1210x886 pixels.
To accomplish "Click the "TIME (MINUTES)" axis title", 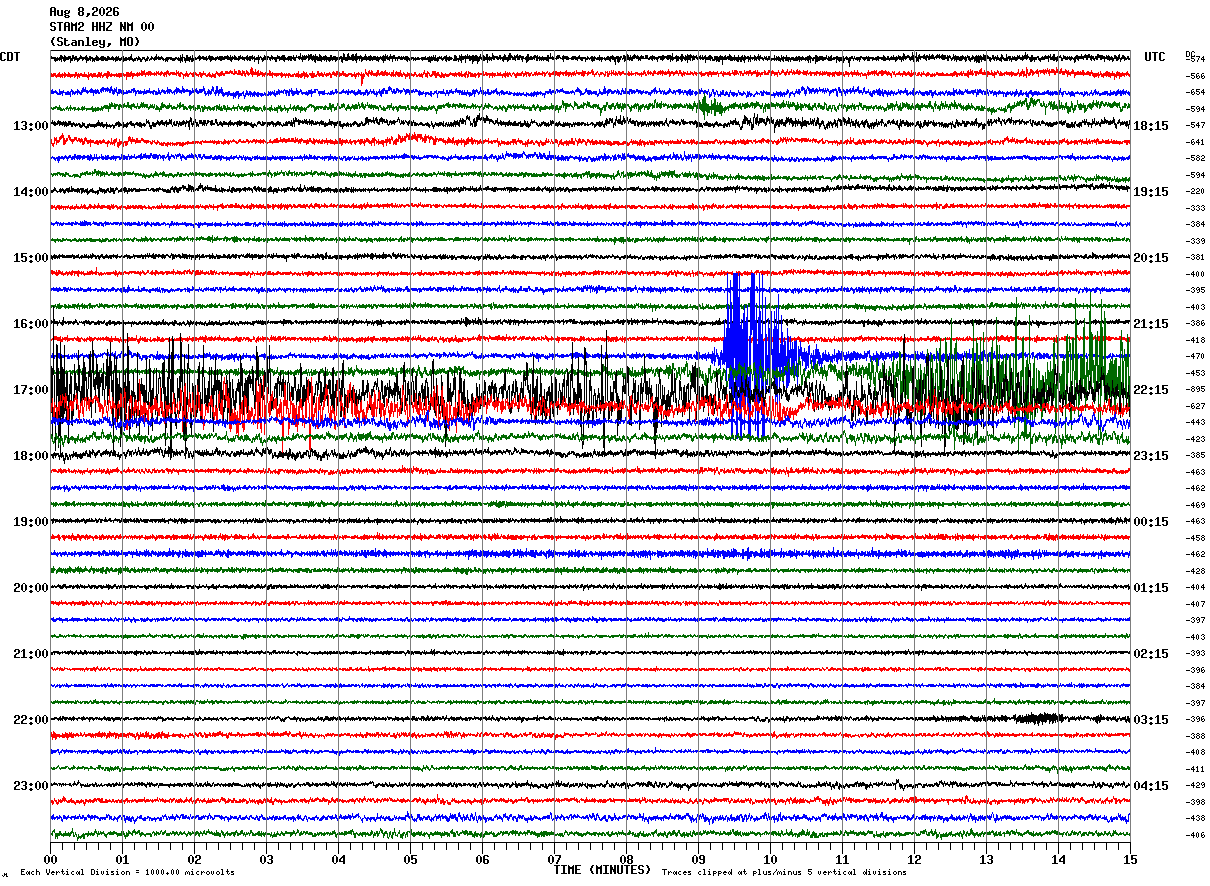I will tap(602, 870).
